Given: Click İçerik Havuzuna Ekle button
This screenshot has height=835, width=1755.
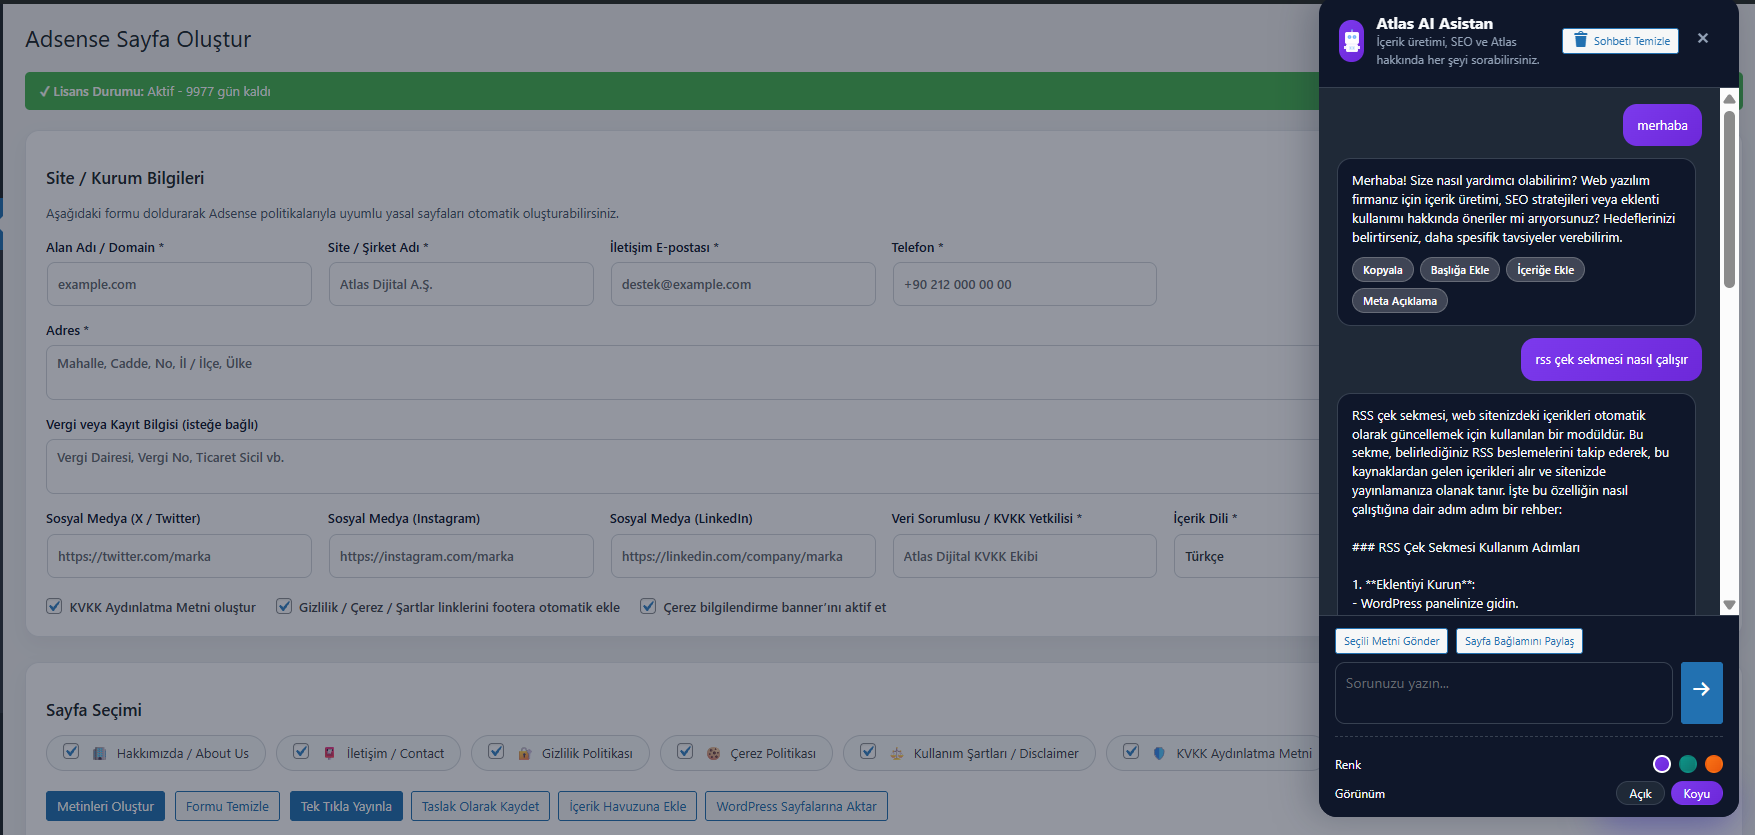Looking at the screenshot, I should pos(628,806).
